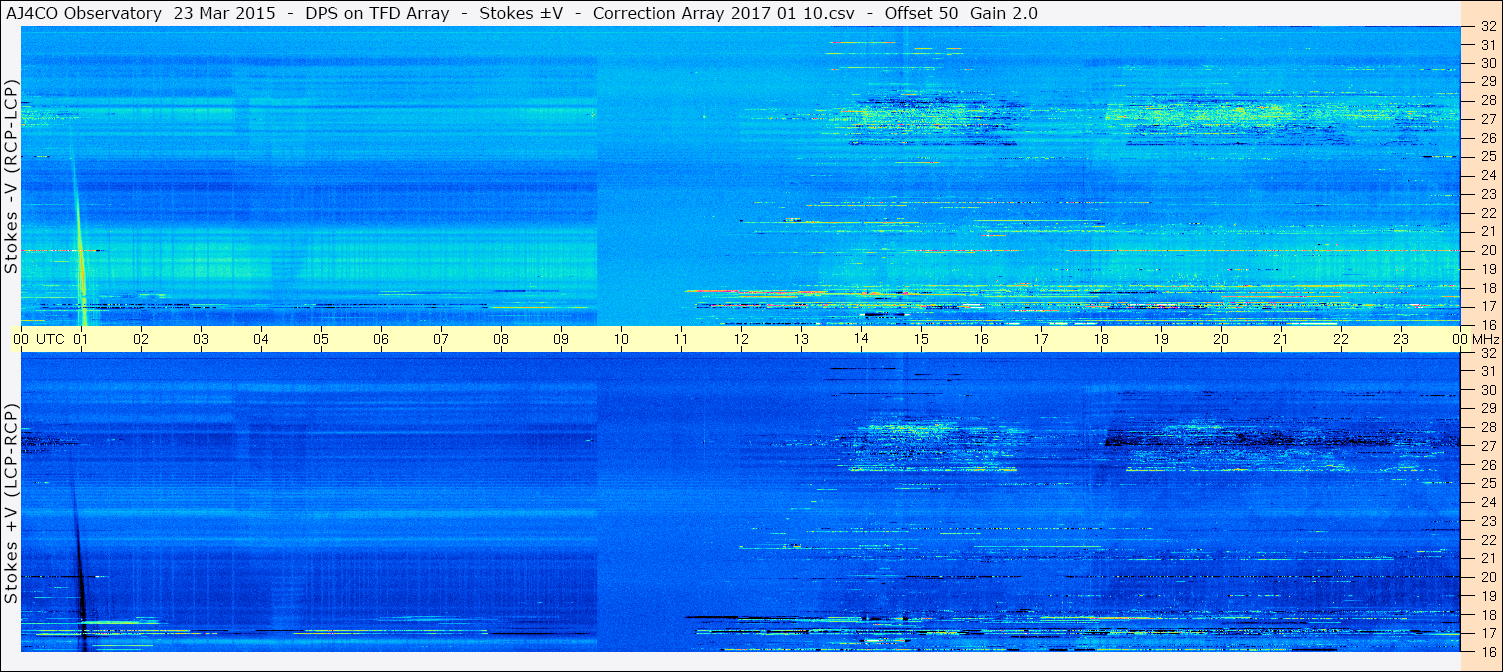Click the 31 MHz label of the lower panel
1503x672 pixels.
pyautogui.click(x=1487, y=372)
